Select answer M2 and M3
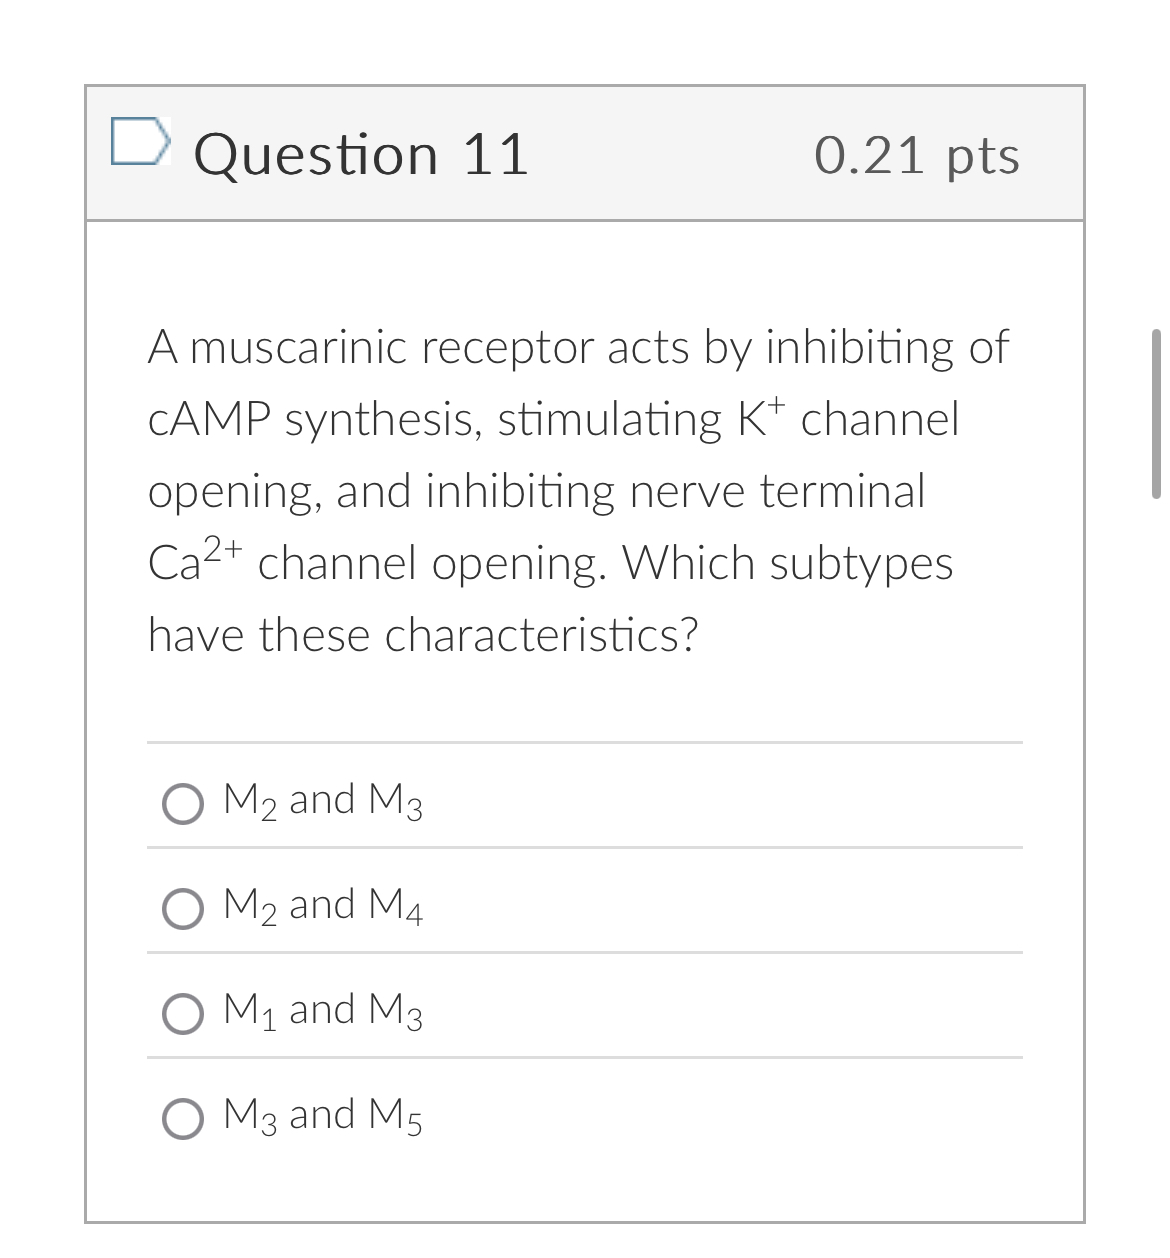Screen dimensions: 1170x1258 [183, 803]
